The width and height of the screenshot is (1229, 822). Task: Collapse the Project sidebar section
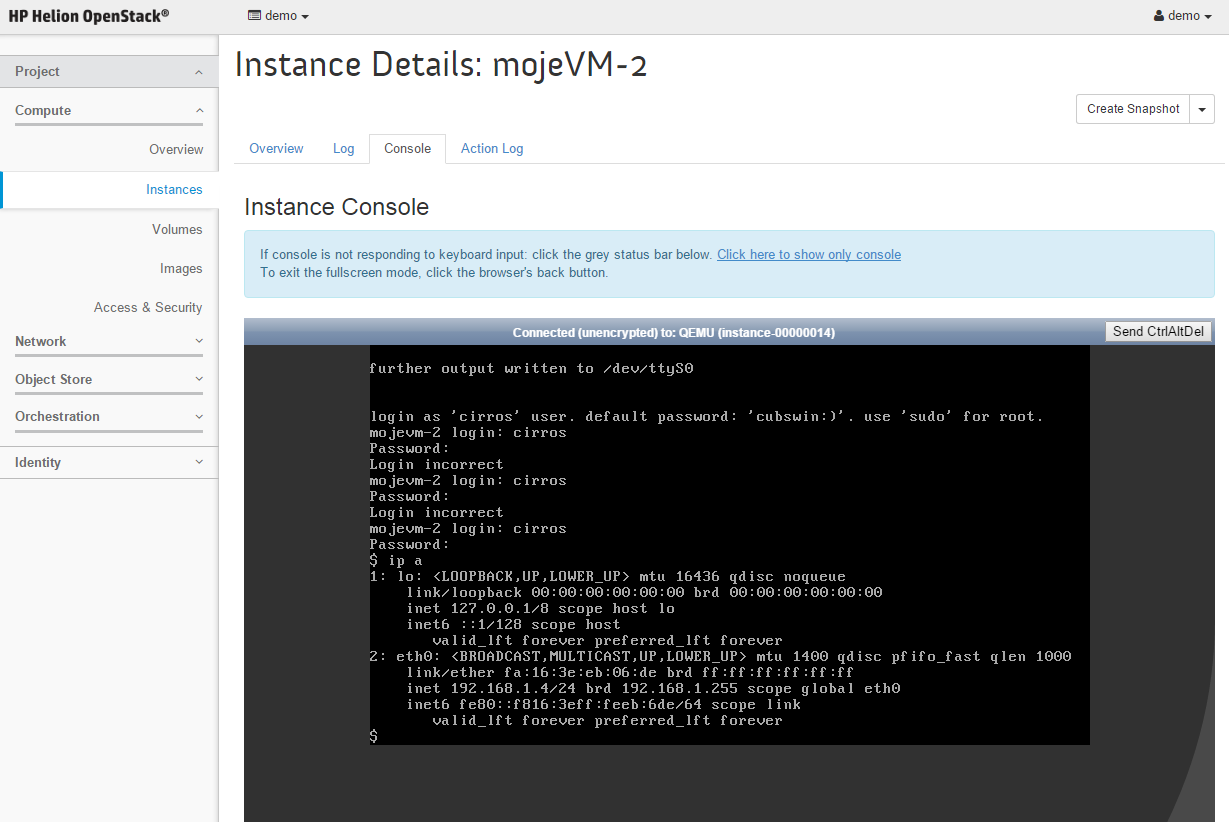pos(109,72)
